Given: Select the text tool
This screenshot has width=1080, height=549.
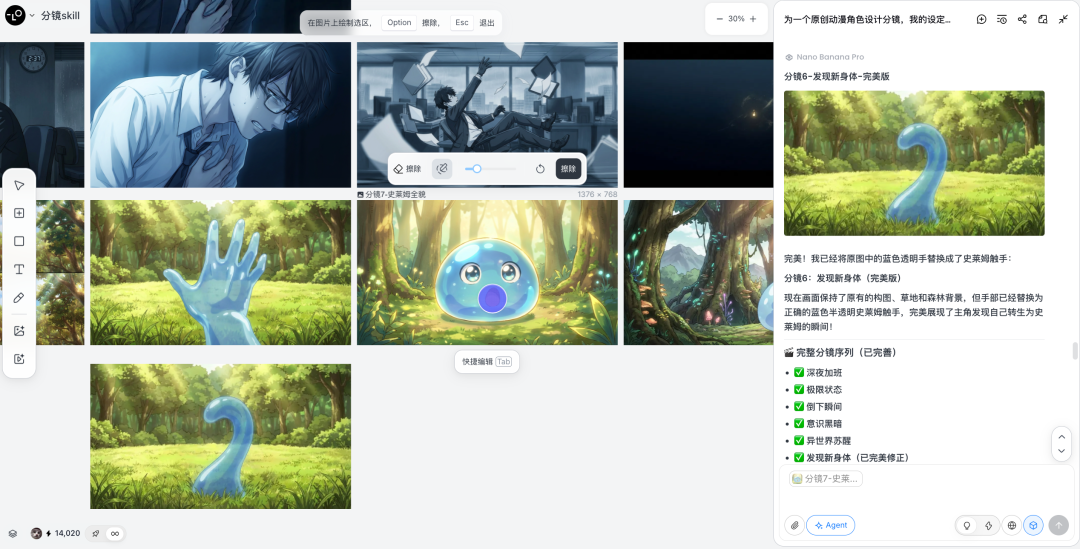Looking at the screenshot, I should coord(19,269).
